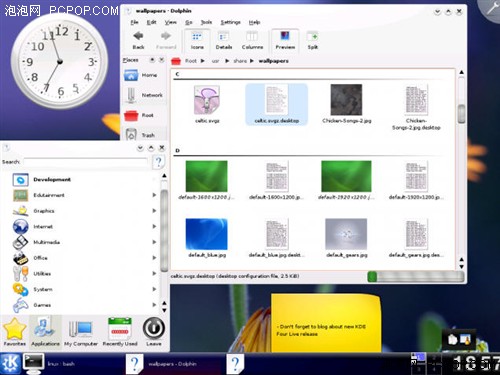Click the yellow sticky note widget
This screenshot has height=375, width=500.
(x=326, y=323)
